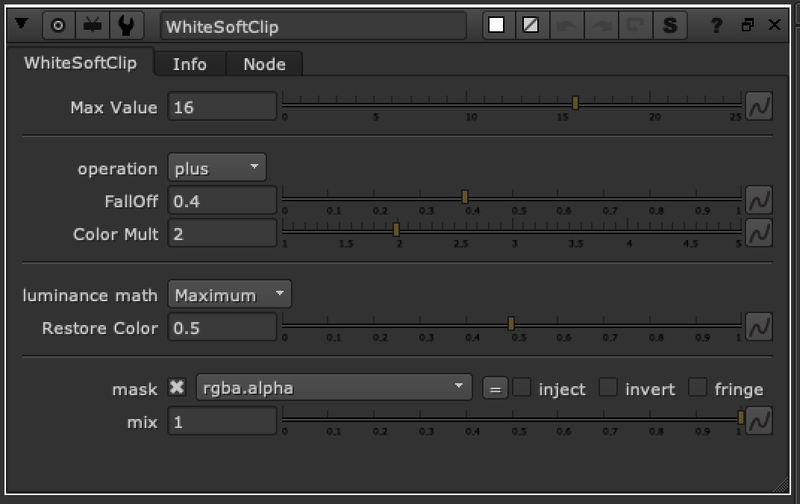Click the Restore Color value field
This screenshot has width=800, height=504.
coord(222,327)
